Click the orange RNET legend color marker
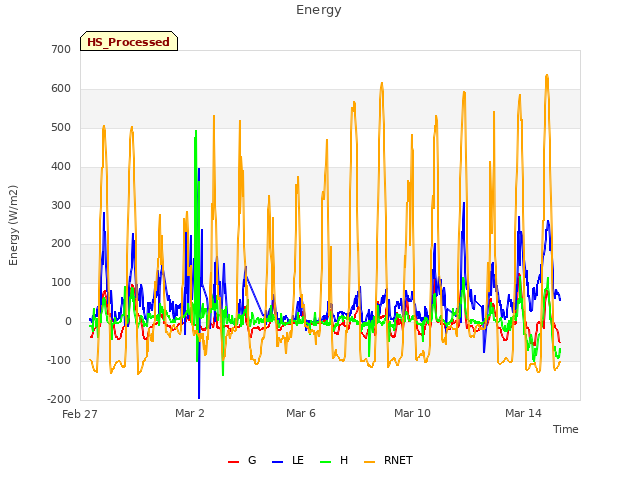 point(369,462)
